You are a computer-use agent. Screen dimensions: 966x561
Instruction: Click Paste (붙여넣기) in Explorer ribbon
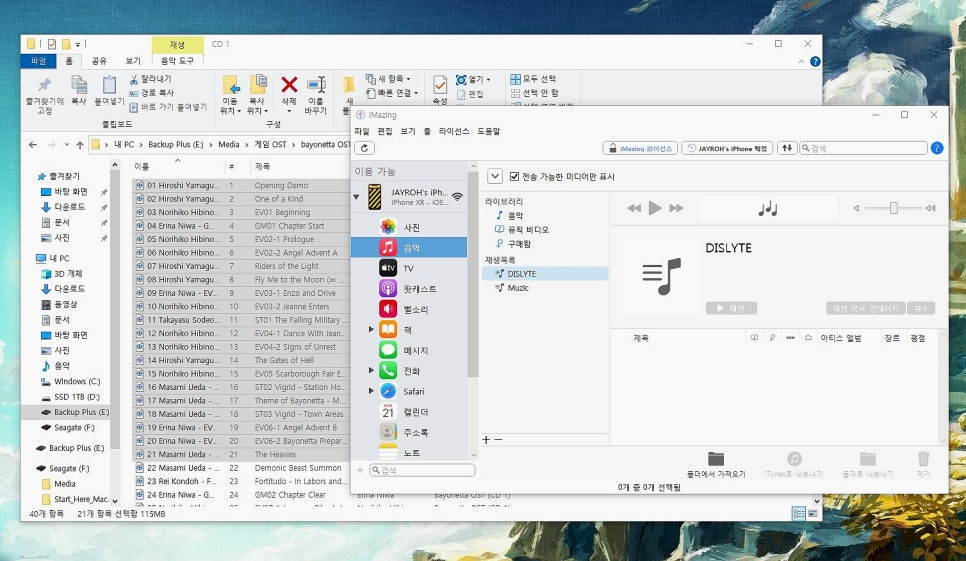109,90
